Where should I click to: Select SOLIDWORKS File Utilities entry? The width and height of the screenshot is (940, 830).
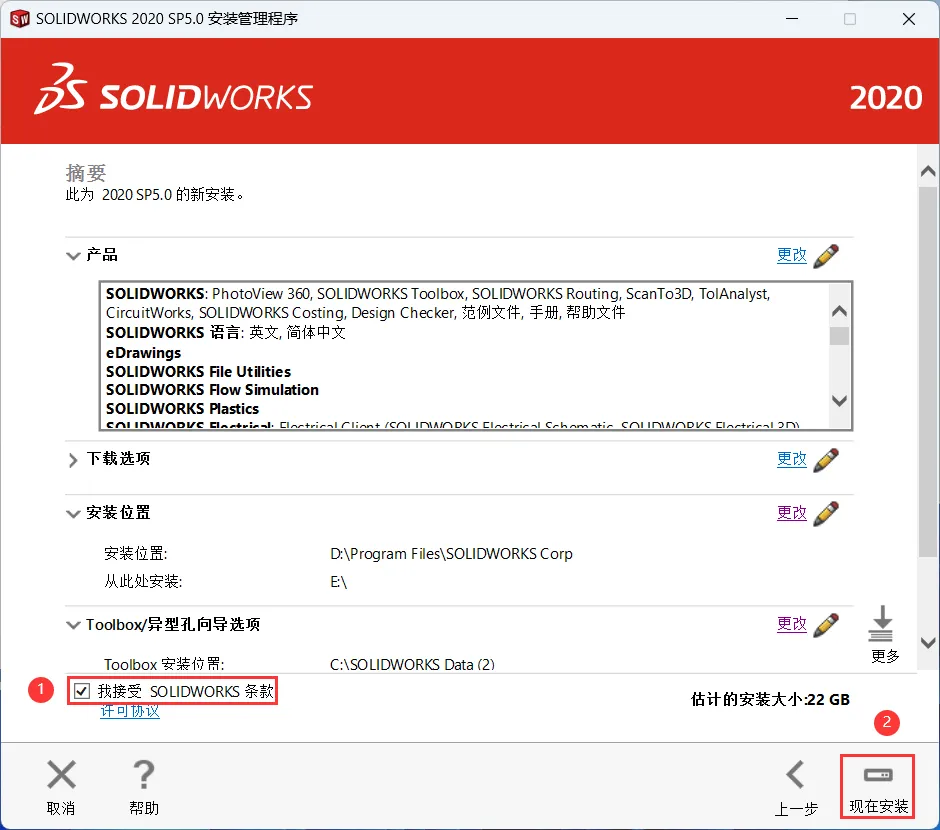click(198, 372)
